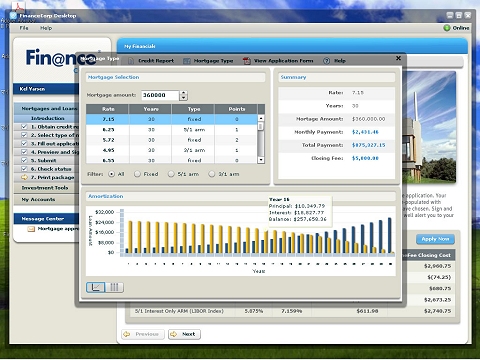480x360 pixels.
Task: Click the Monthly Payment value $2,431.46
Action: 365,132
